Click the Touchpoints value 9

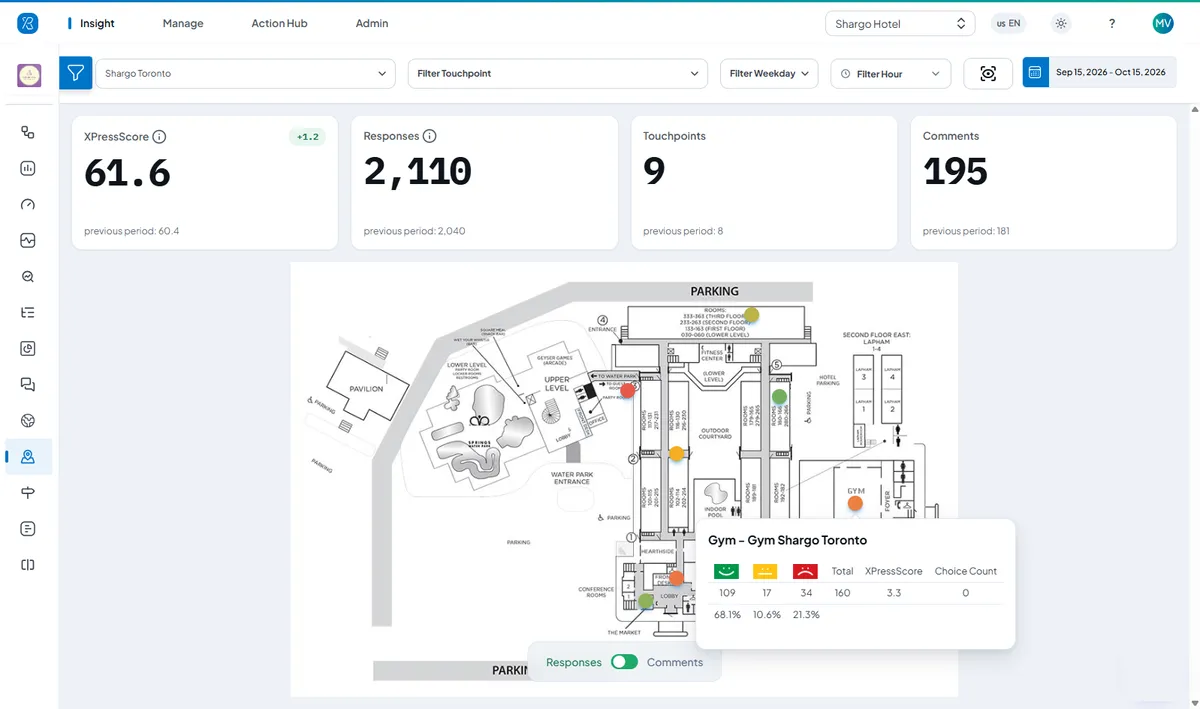(x=654, y=173)
